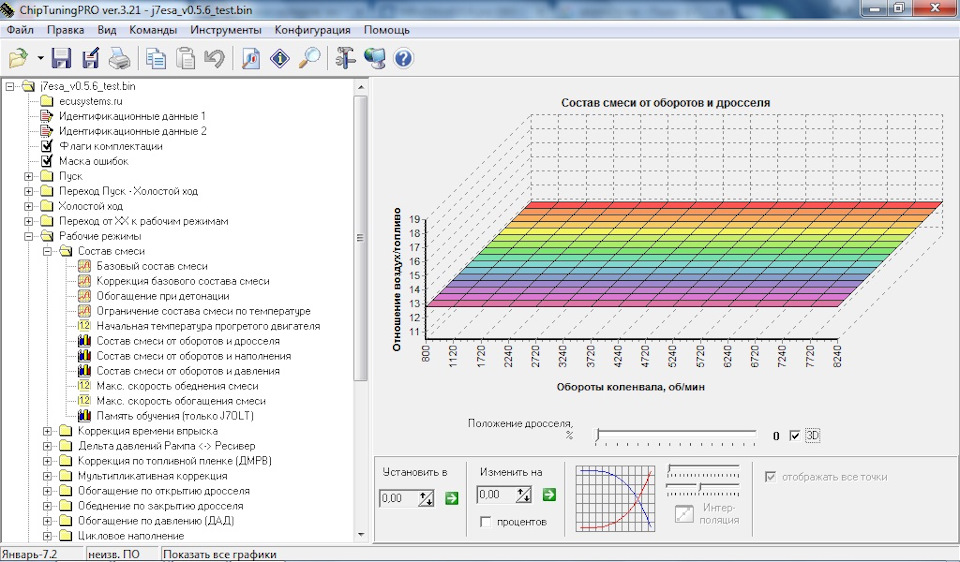Toggle the Маска ошибок checkbox item

tap(47, 161)
